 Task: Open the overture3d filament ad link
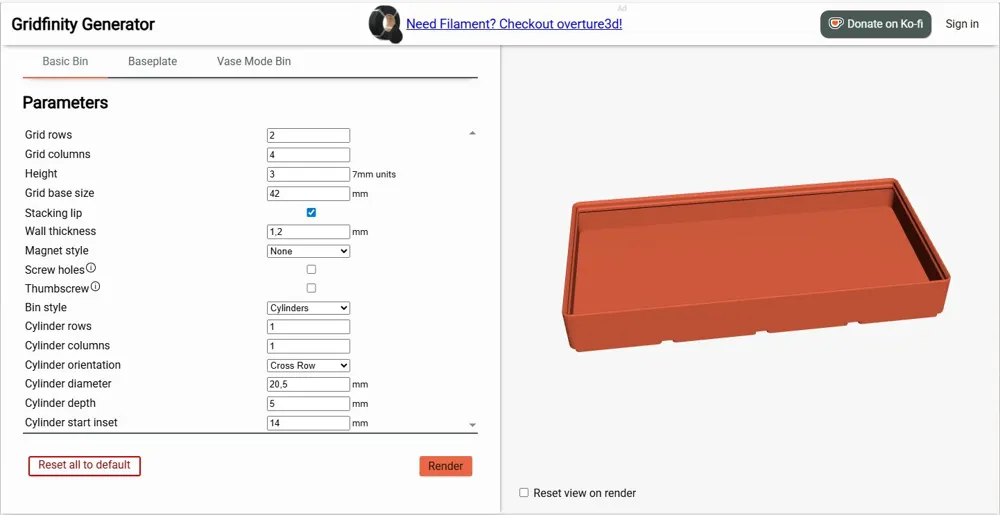[x=514, y=24]
